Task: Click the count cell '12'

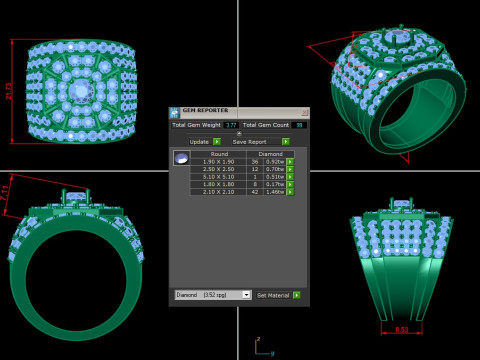Action: (255, 169)
